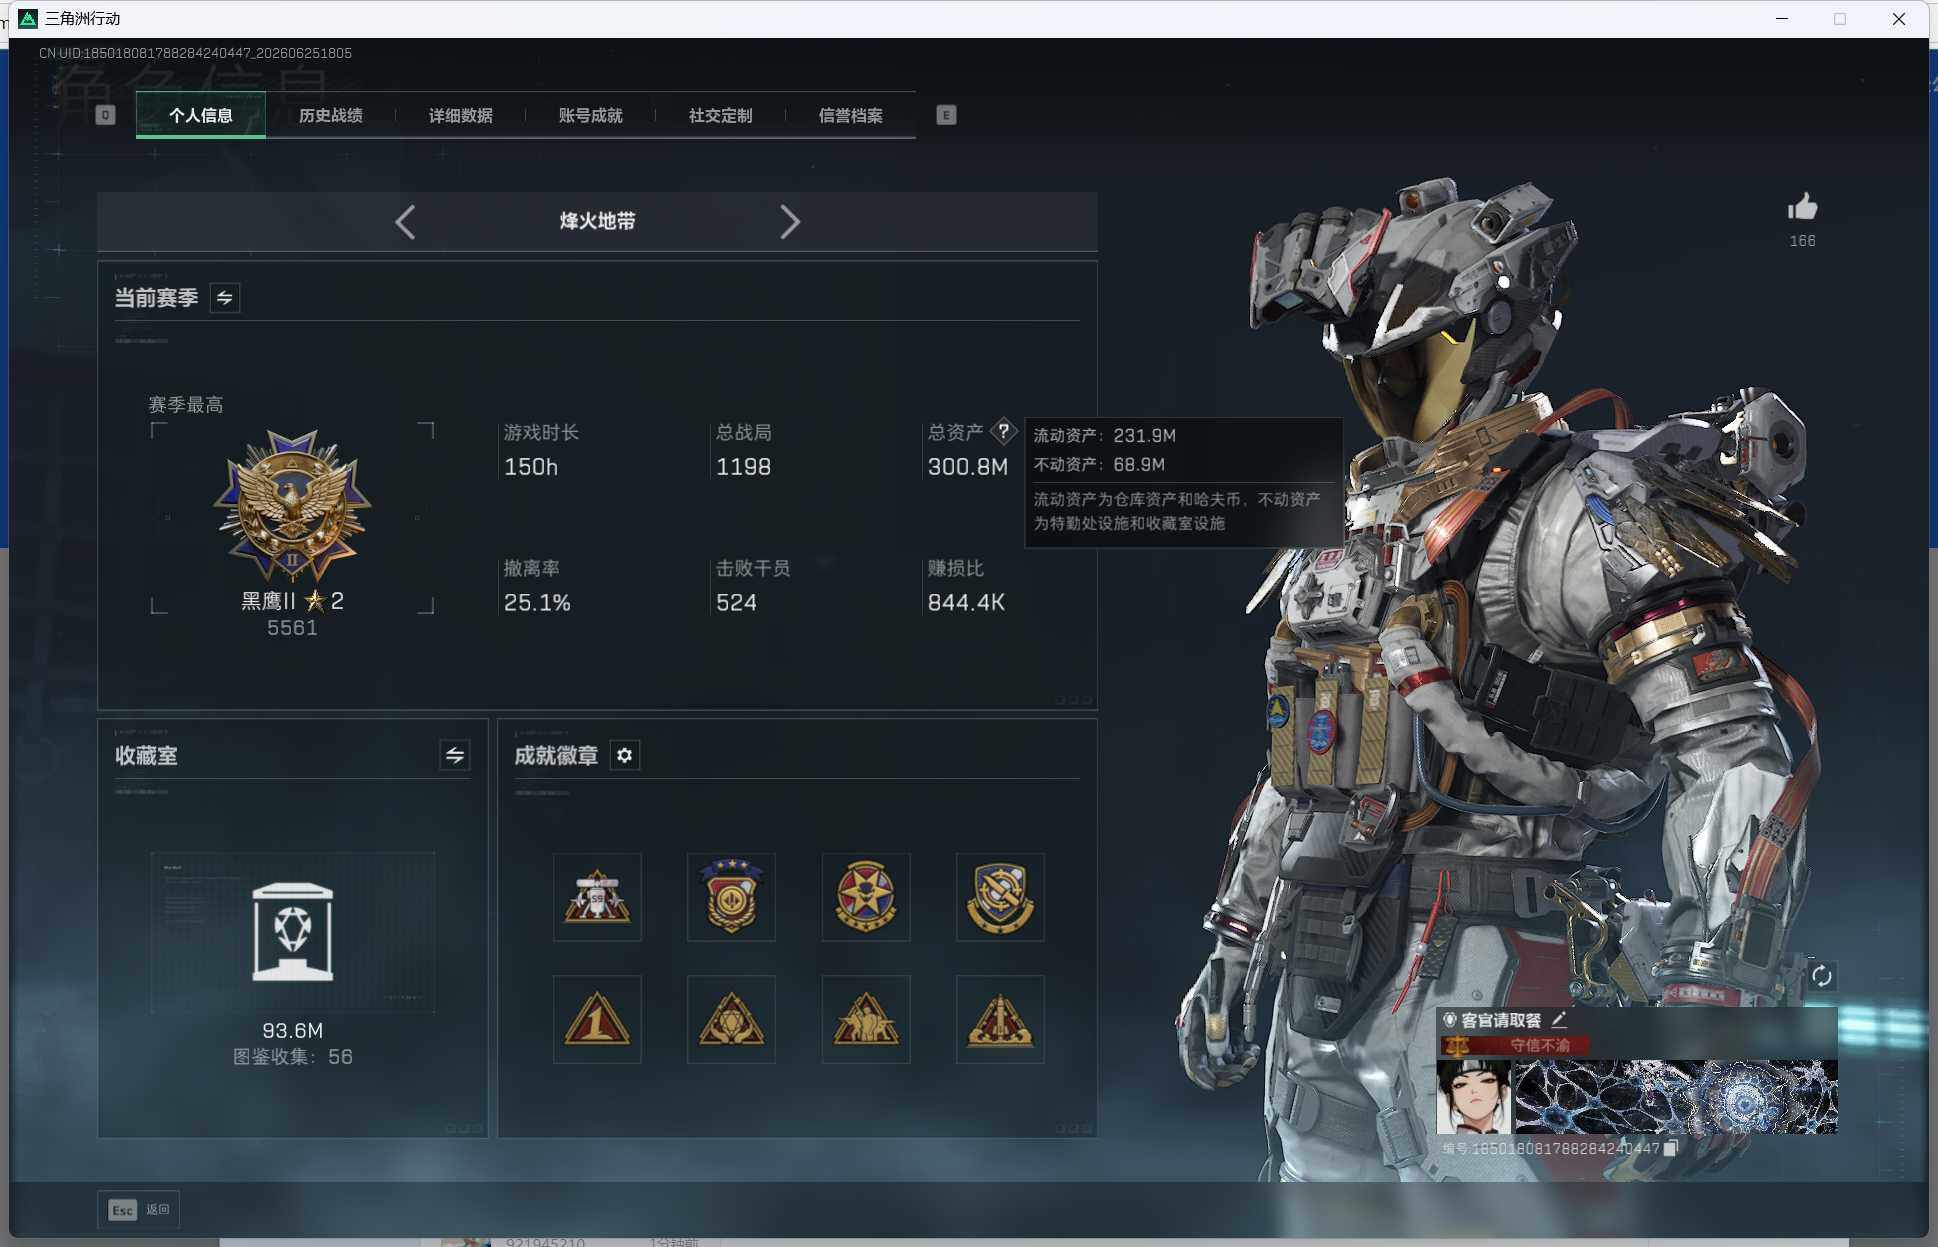The image size is (1938, 1247).
Task: Click the 黑鹰II rank emblem
Action: 292,505
